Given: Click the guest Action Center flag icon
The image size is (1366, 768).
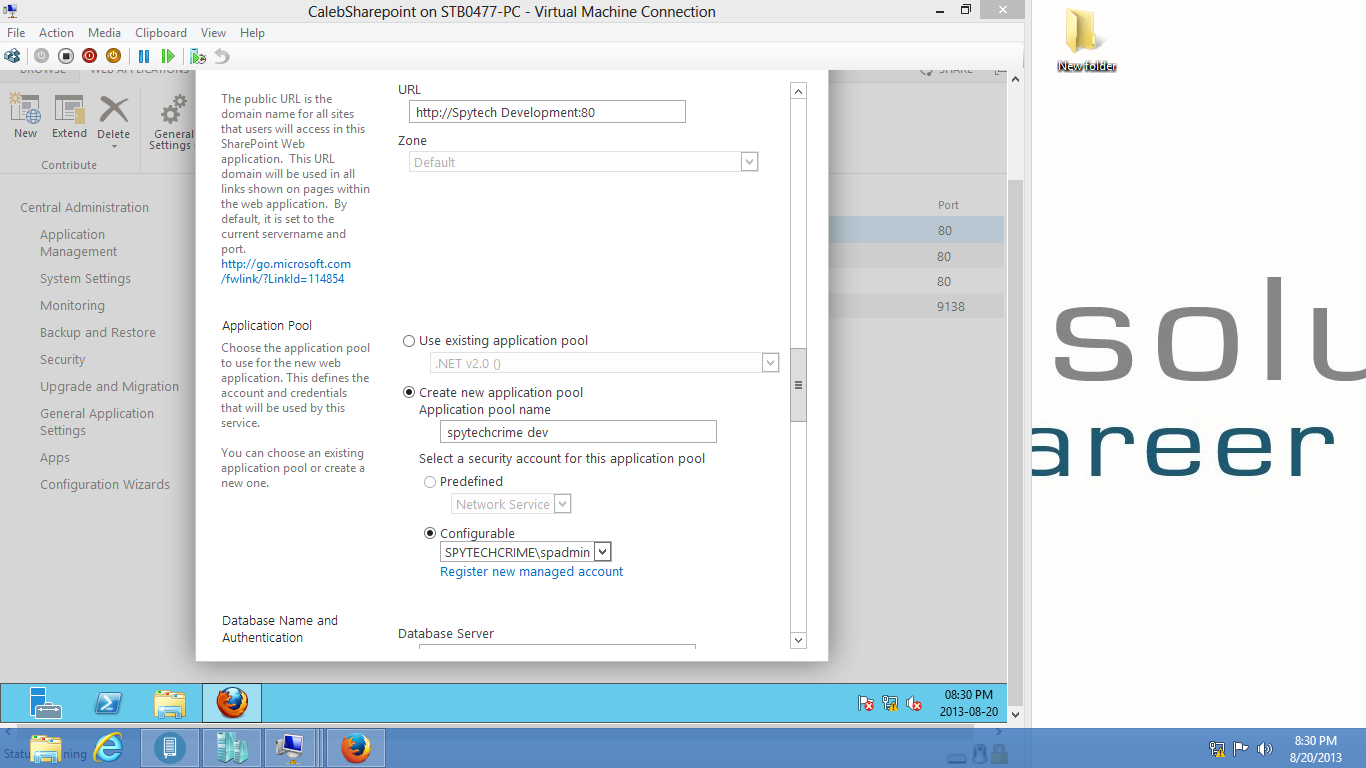Looking at the screenshot, I should (866, 704).
